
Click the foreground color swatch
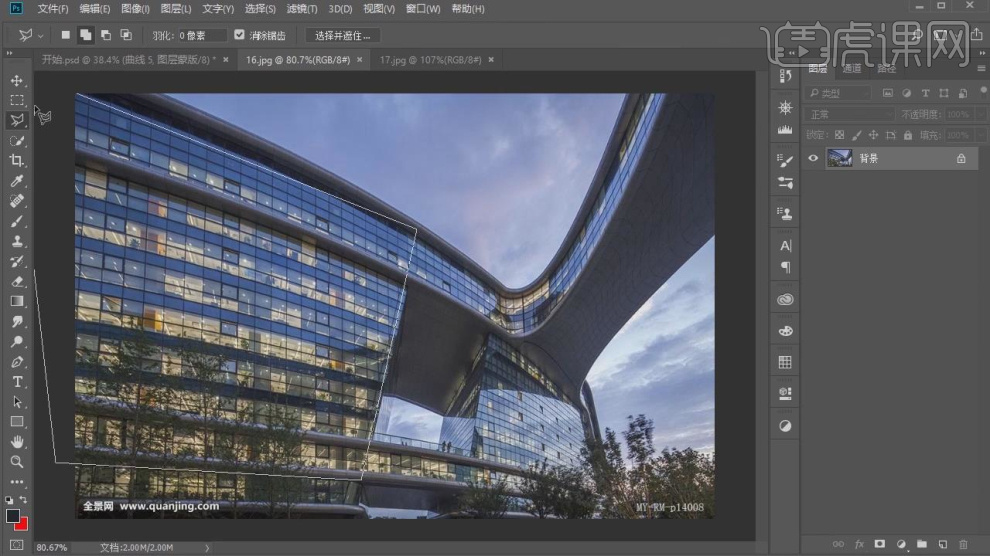click(x=13, y=515)
